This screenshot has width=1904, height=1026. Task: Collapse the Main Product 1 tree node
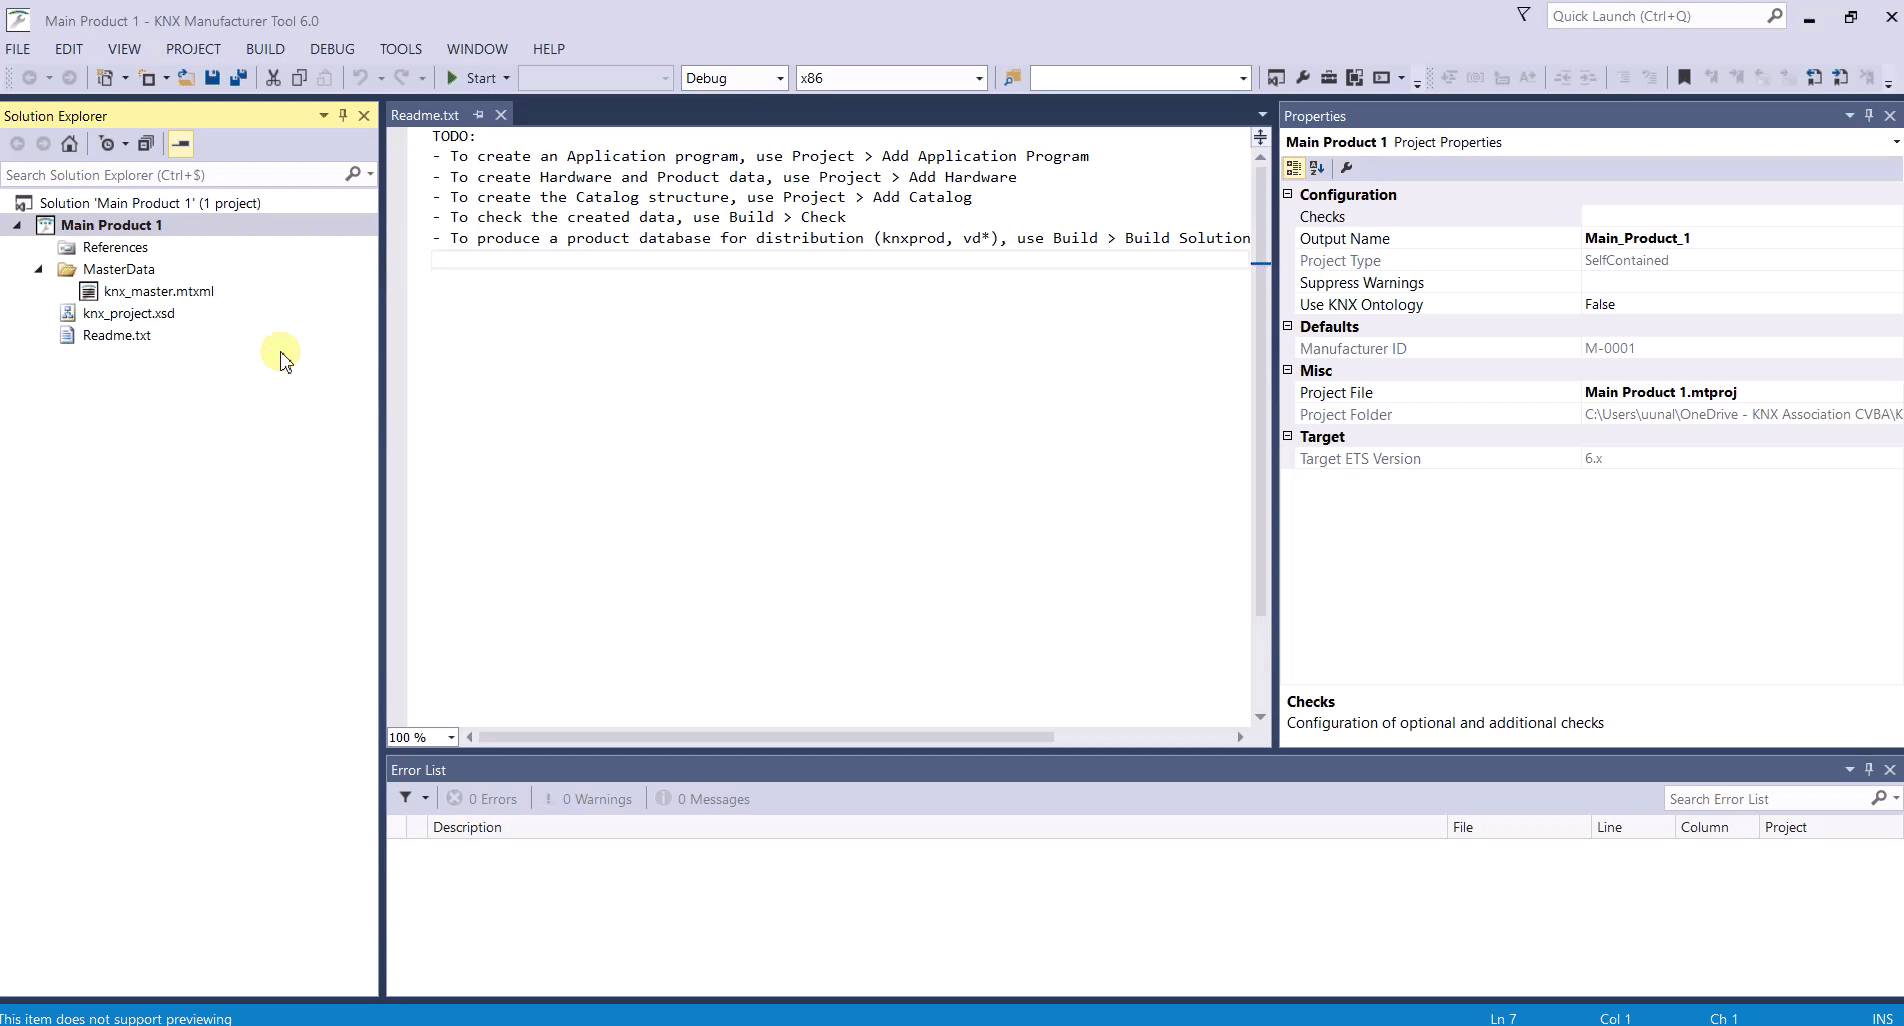pos(17,225)
